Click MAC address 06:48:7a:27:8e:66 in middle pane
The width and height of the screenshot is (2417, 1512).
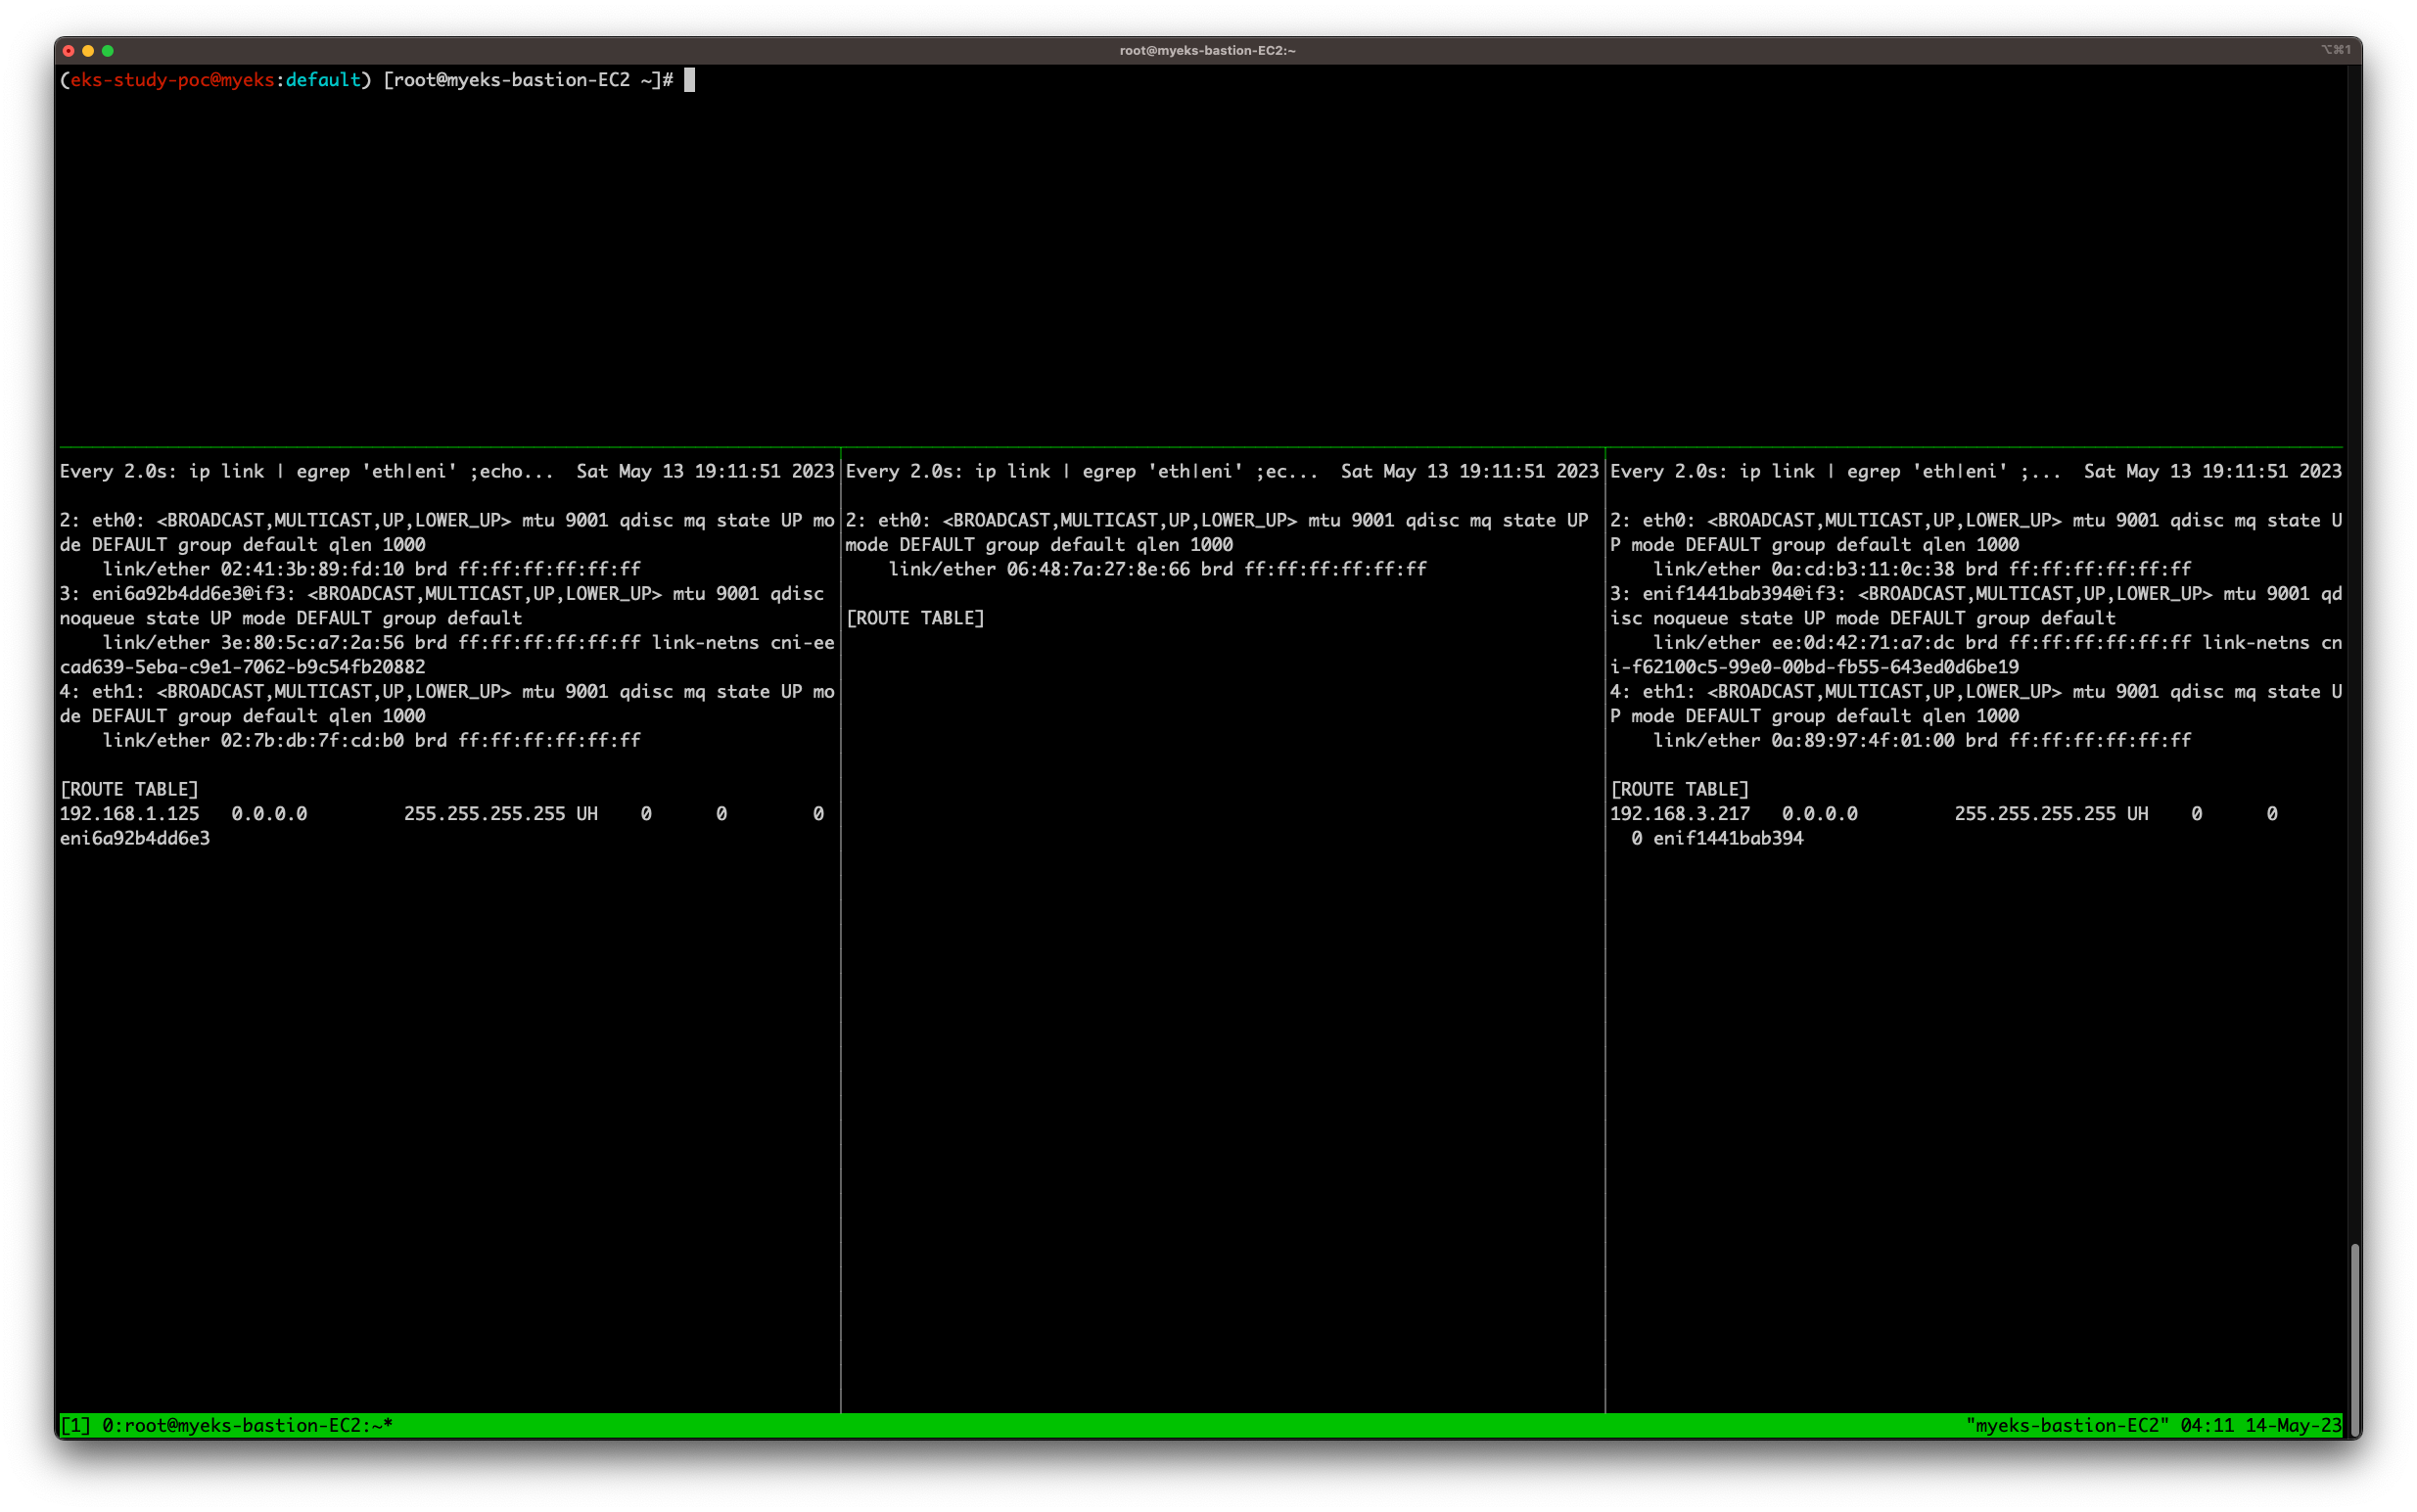(x=1098, y=569)
